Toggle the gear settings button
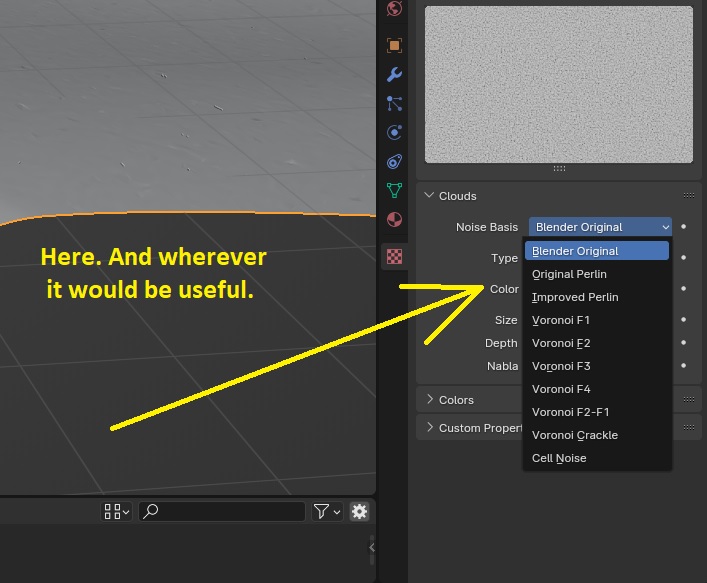Screen dimensions: 707x583 coord(359,511)
